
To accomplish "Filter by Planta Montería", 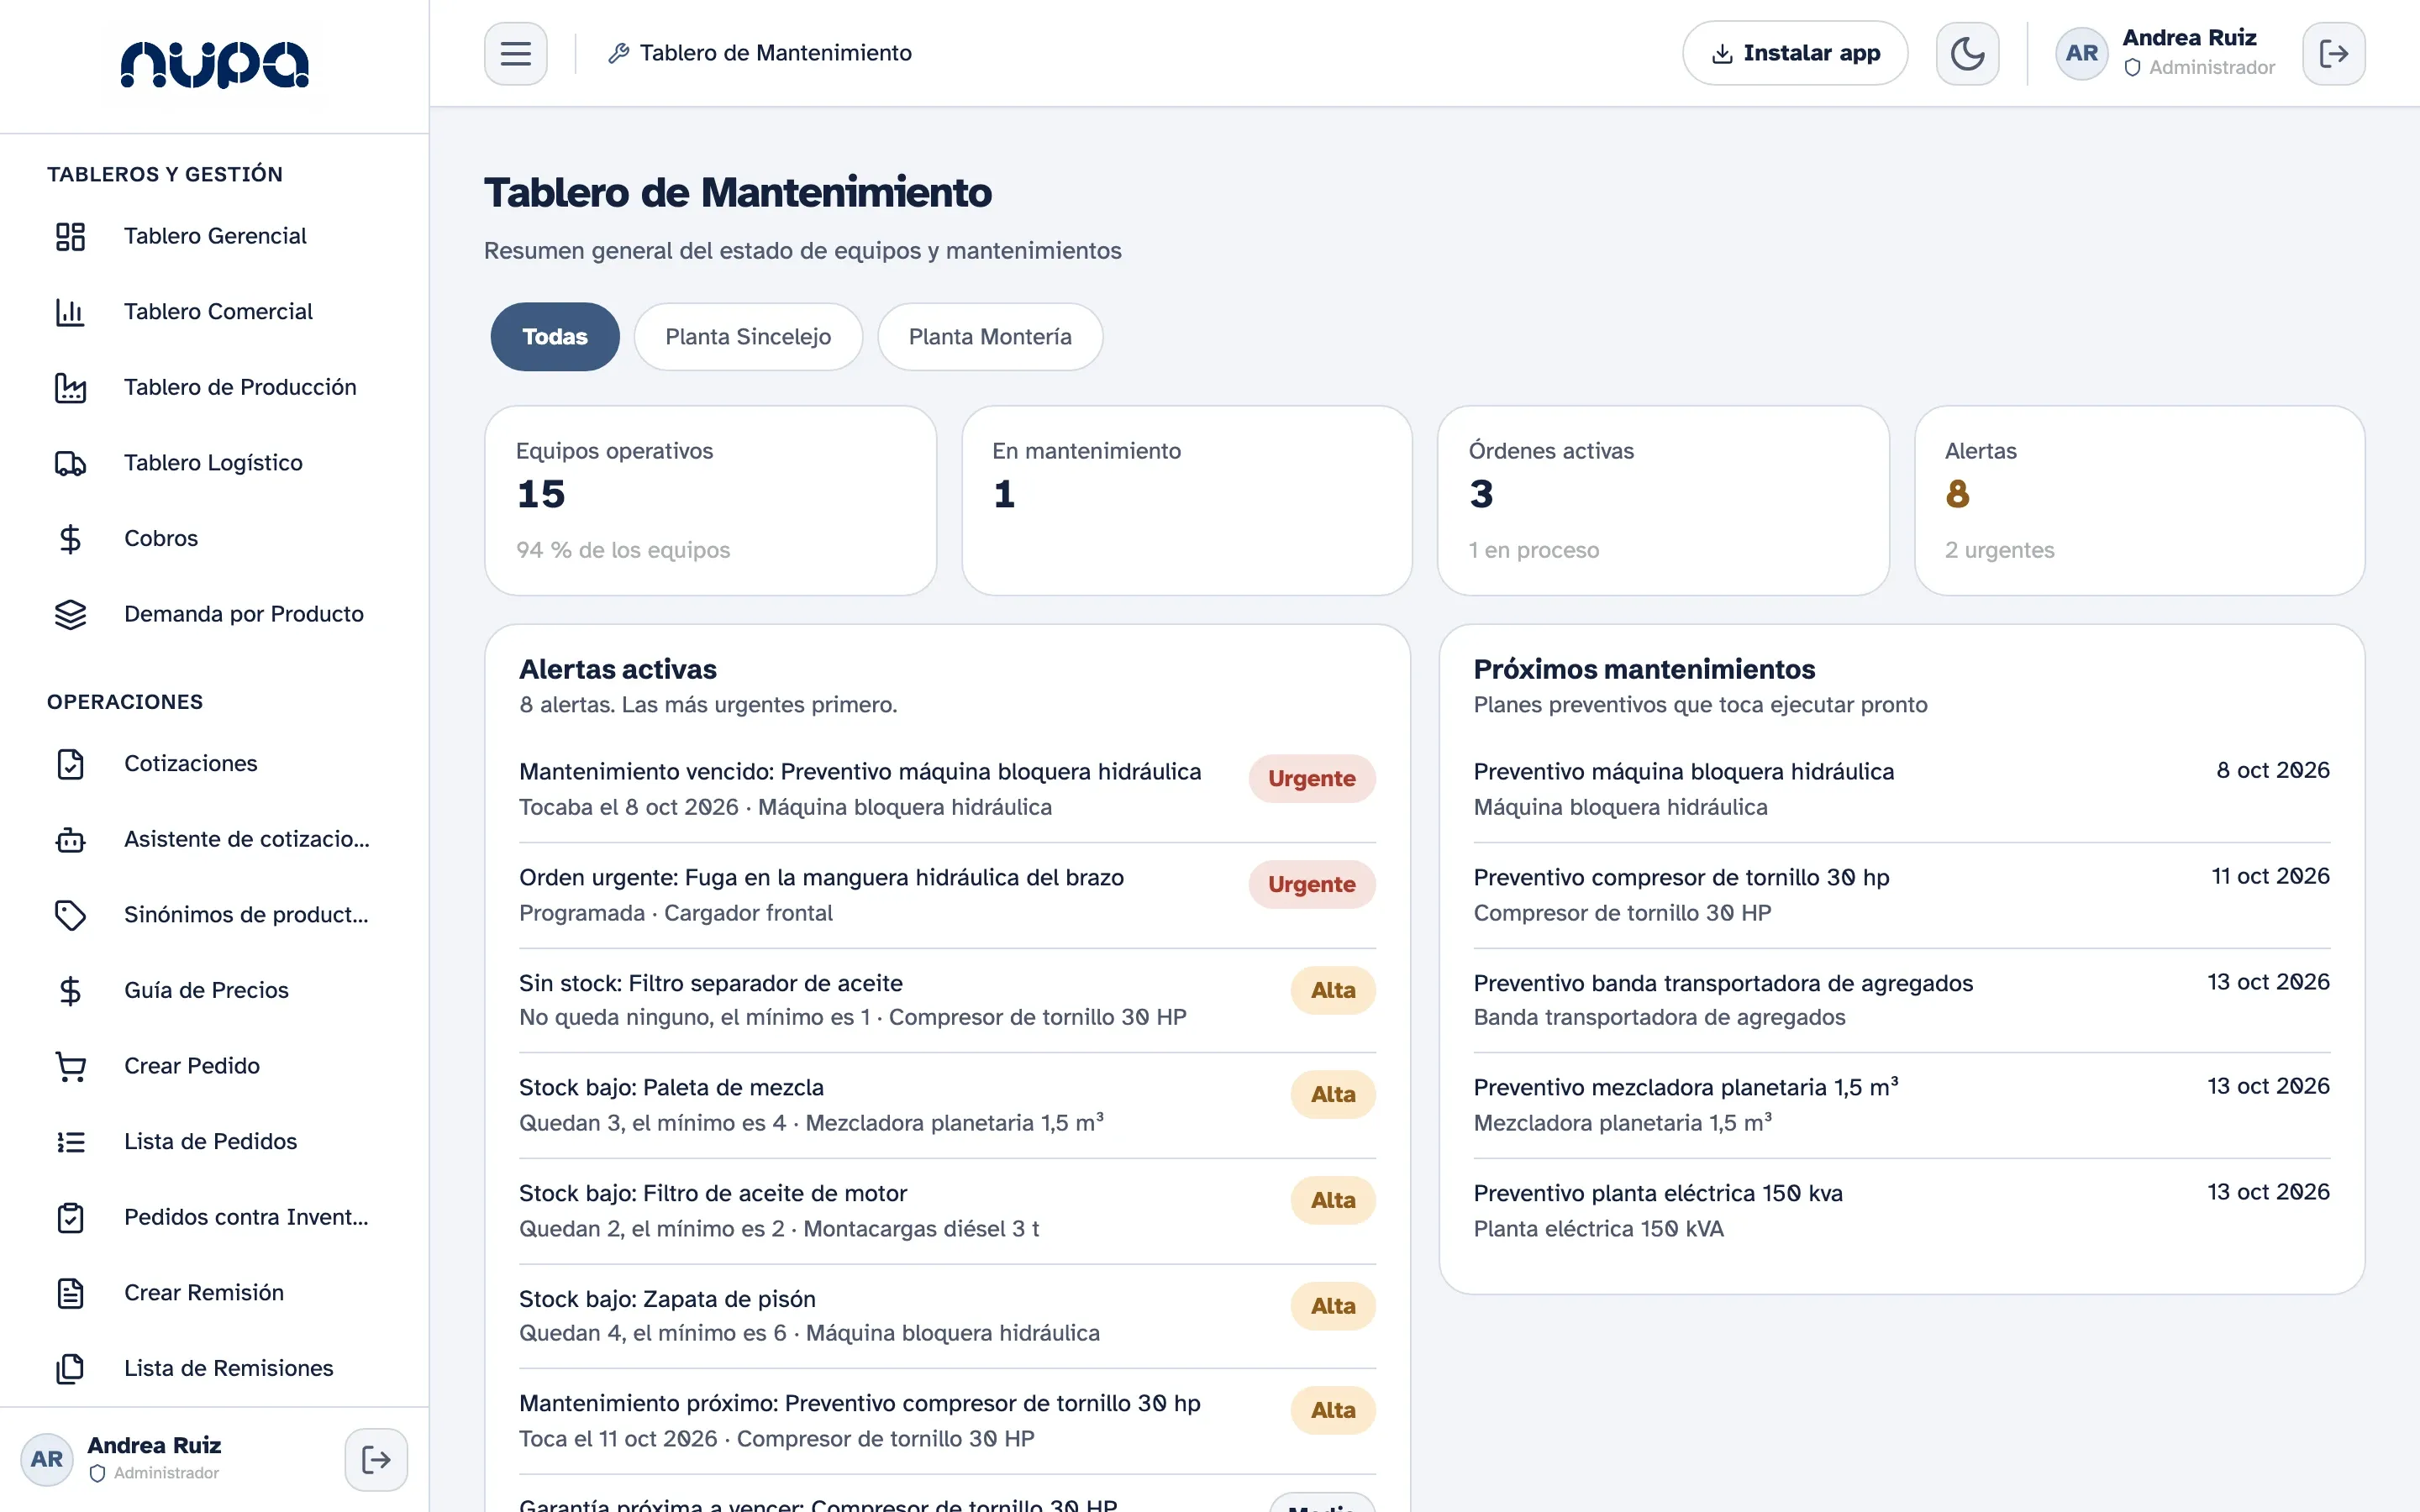I will [990, 337].
